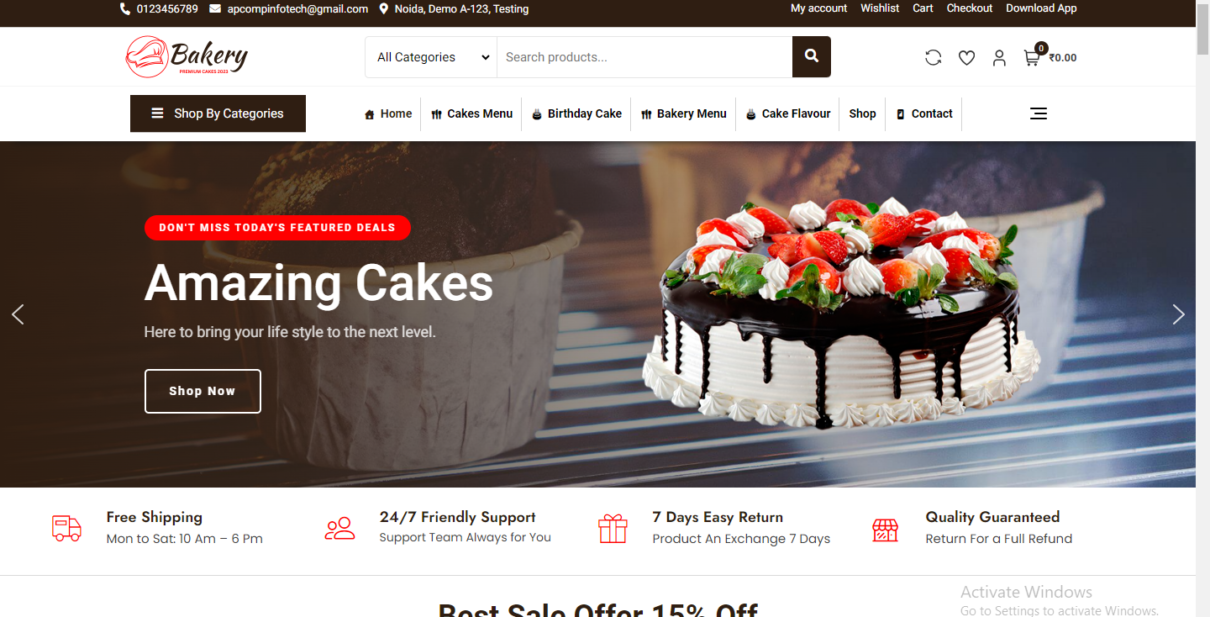Open the Download App link
The width and height of the screenshot is (1210, 617).
coord(1041,8)
